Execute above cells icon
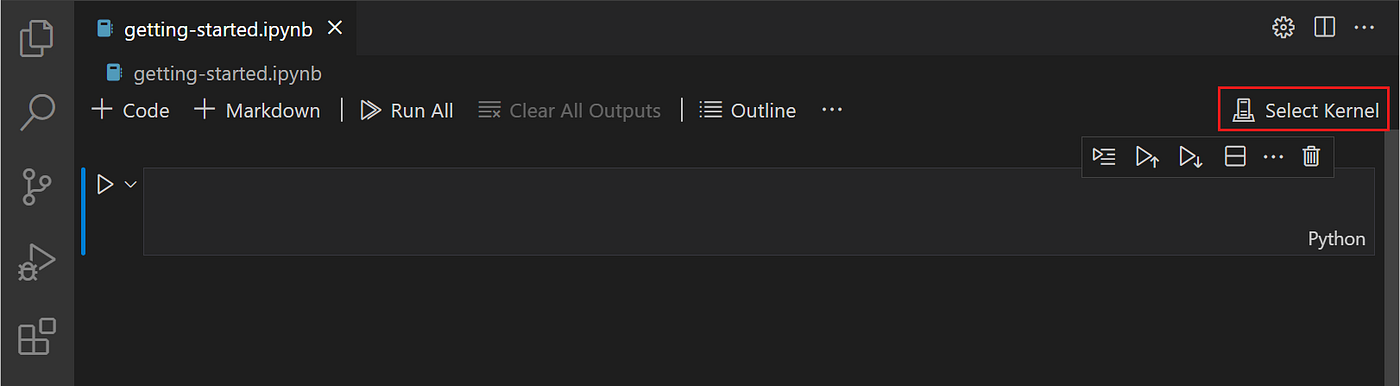 (1148, 157)
